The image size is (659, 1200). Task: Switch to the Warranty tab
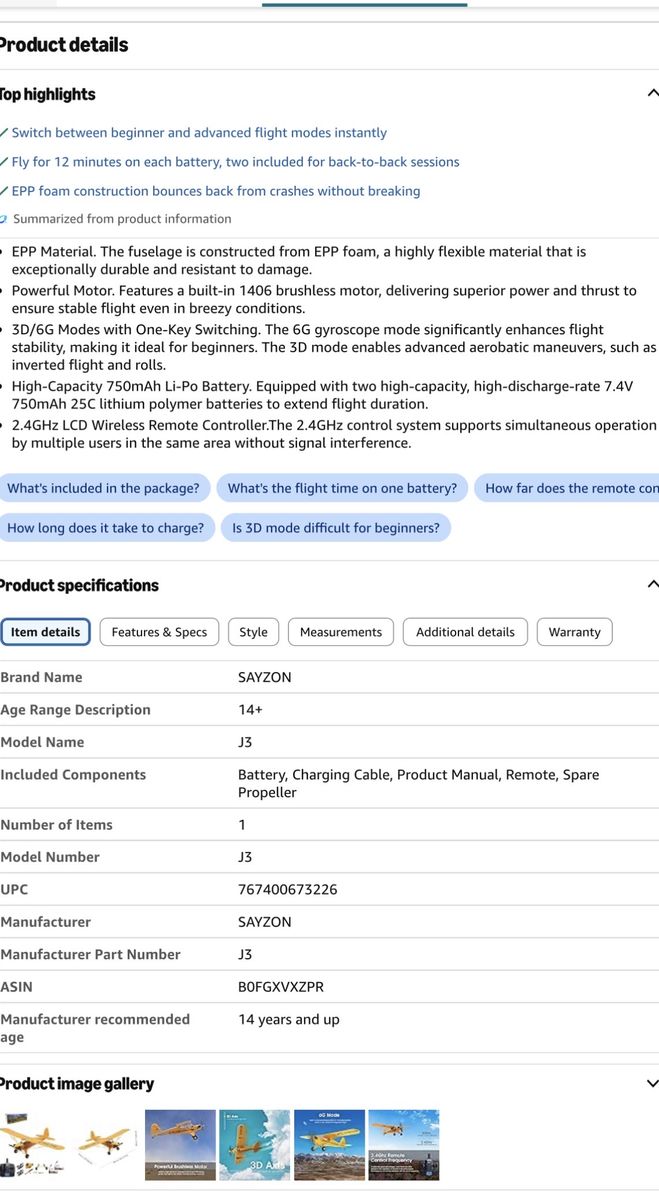point(575,632)
